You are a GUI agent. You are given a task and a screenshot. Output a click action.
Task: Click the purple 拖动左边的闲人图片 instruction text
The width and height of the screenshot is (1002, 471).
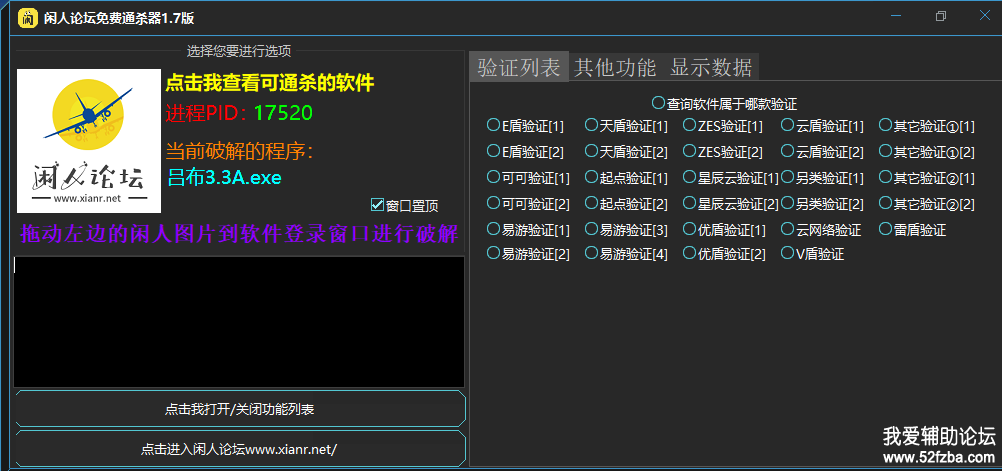tap(240, 234)
